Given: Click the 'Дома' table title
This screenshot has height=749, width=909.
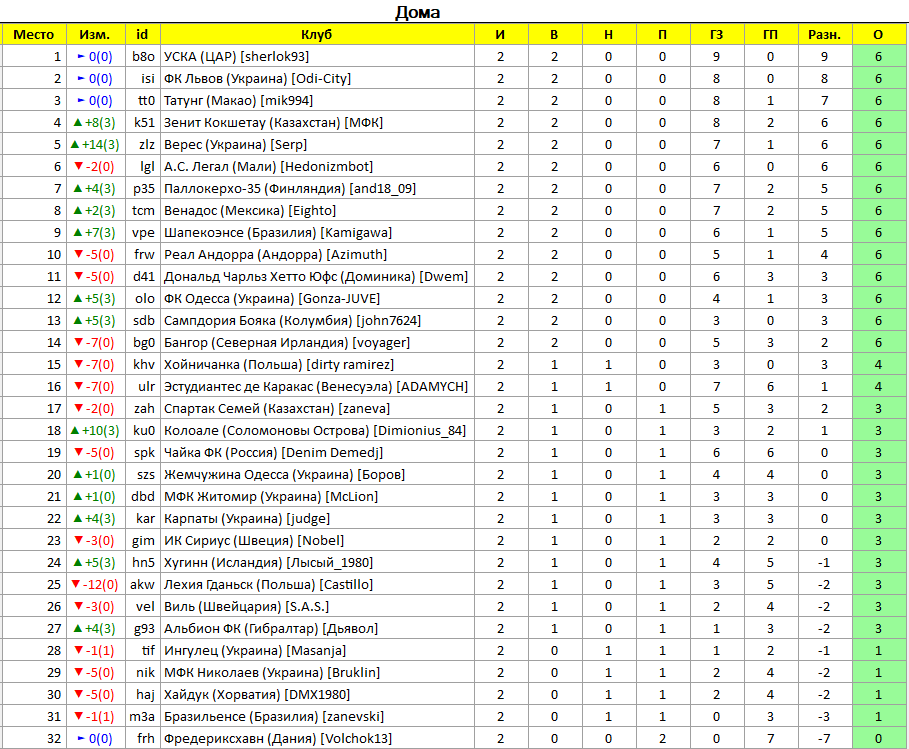Looking at the screenshot, I should [x=417, y=12].
